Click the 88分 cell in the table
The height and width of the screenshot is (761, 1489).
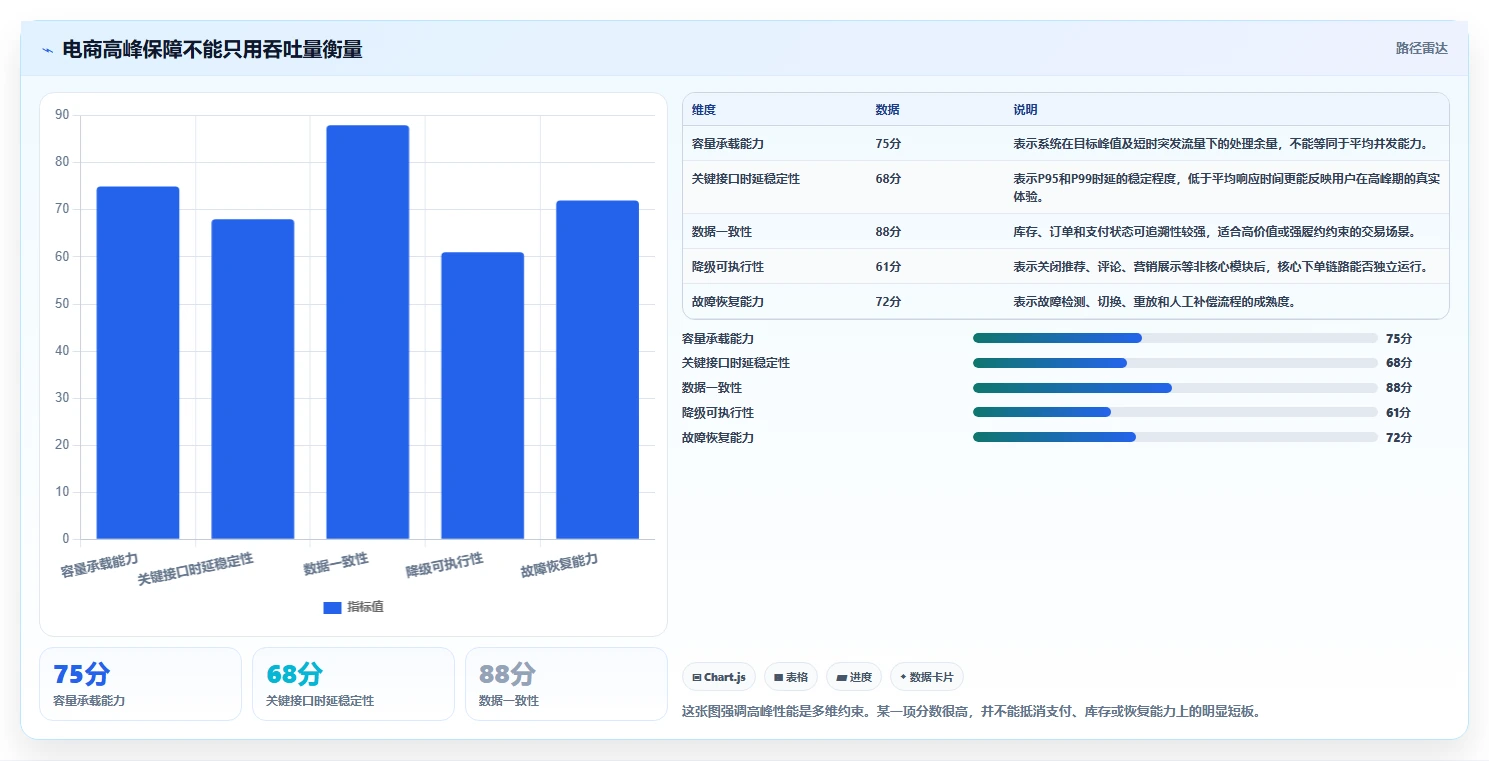click(x=888, y=232)
